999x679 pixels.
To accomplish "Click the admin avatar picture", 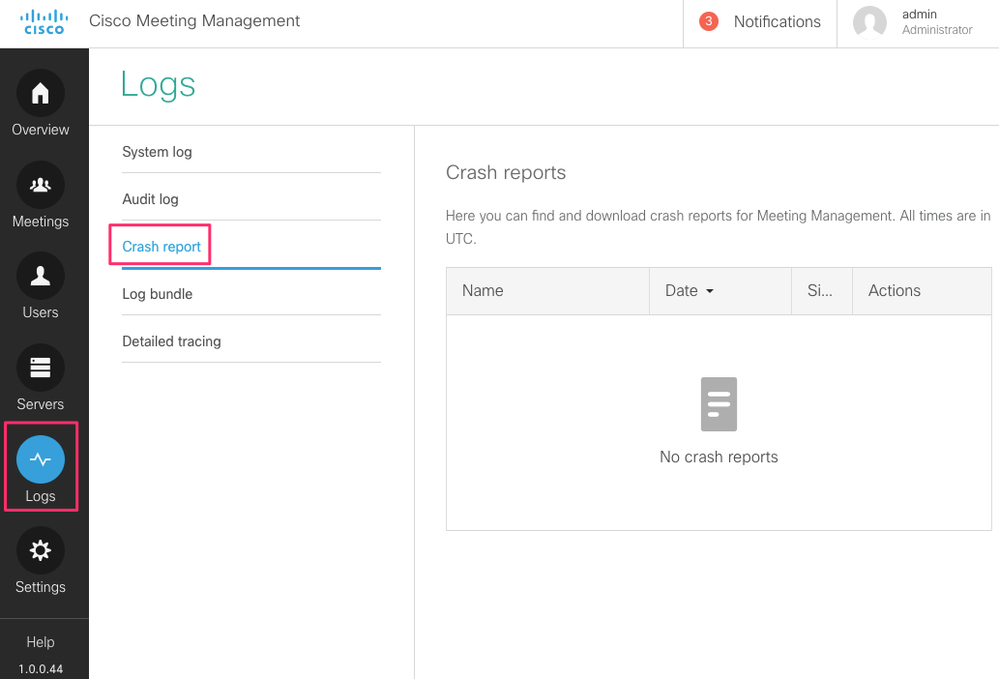I will 870,22.
